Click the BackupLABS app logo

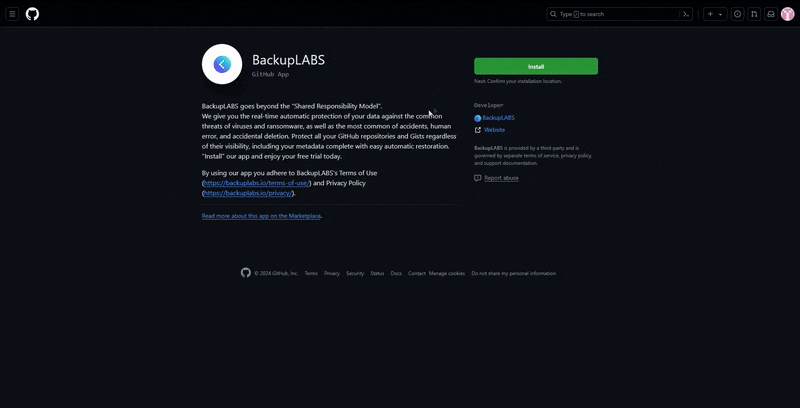click(222, 64)
